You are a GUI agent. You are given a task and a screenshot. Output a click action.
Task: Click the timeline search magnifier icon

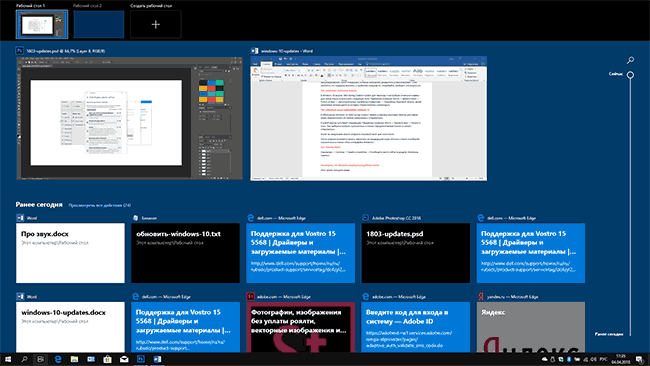tap(630, 61)
